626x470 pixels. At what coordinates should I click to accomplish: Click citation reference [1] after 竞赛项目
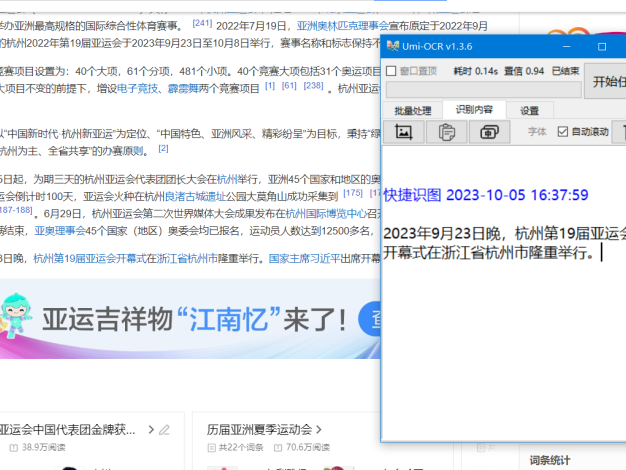pos(270,85)
